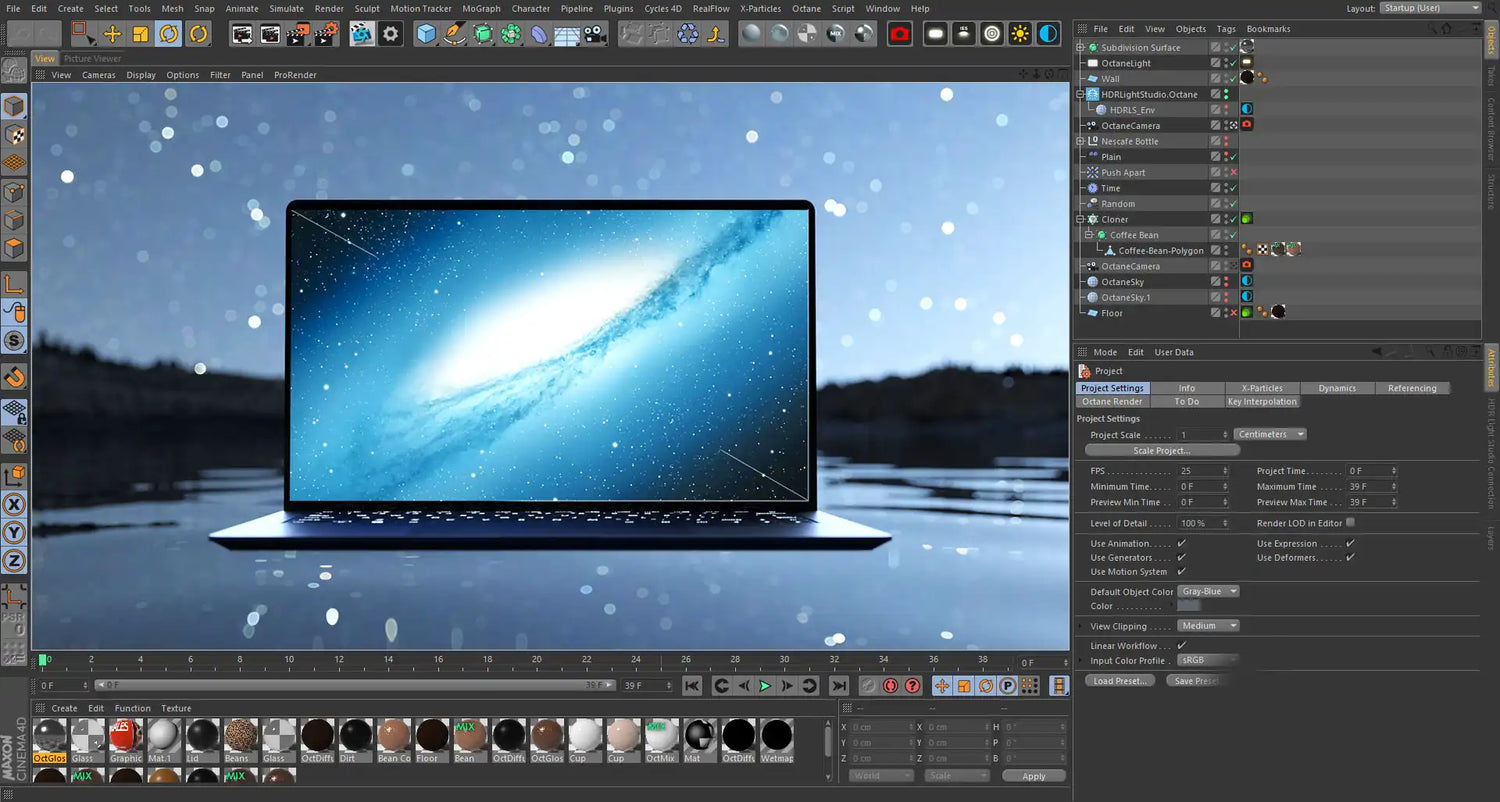Enable the snap S icon in left palette
Image resolution: width=1500 pixels, height=802 pixels.
[14, 341]
